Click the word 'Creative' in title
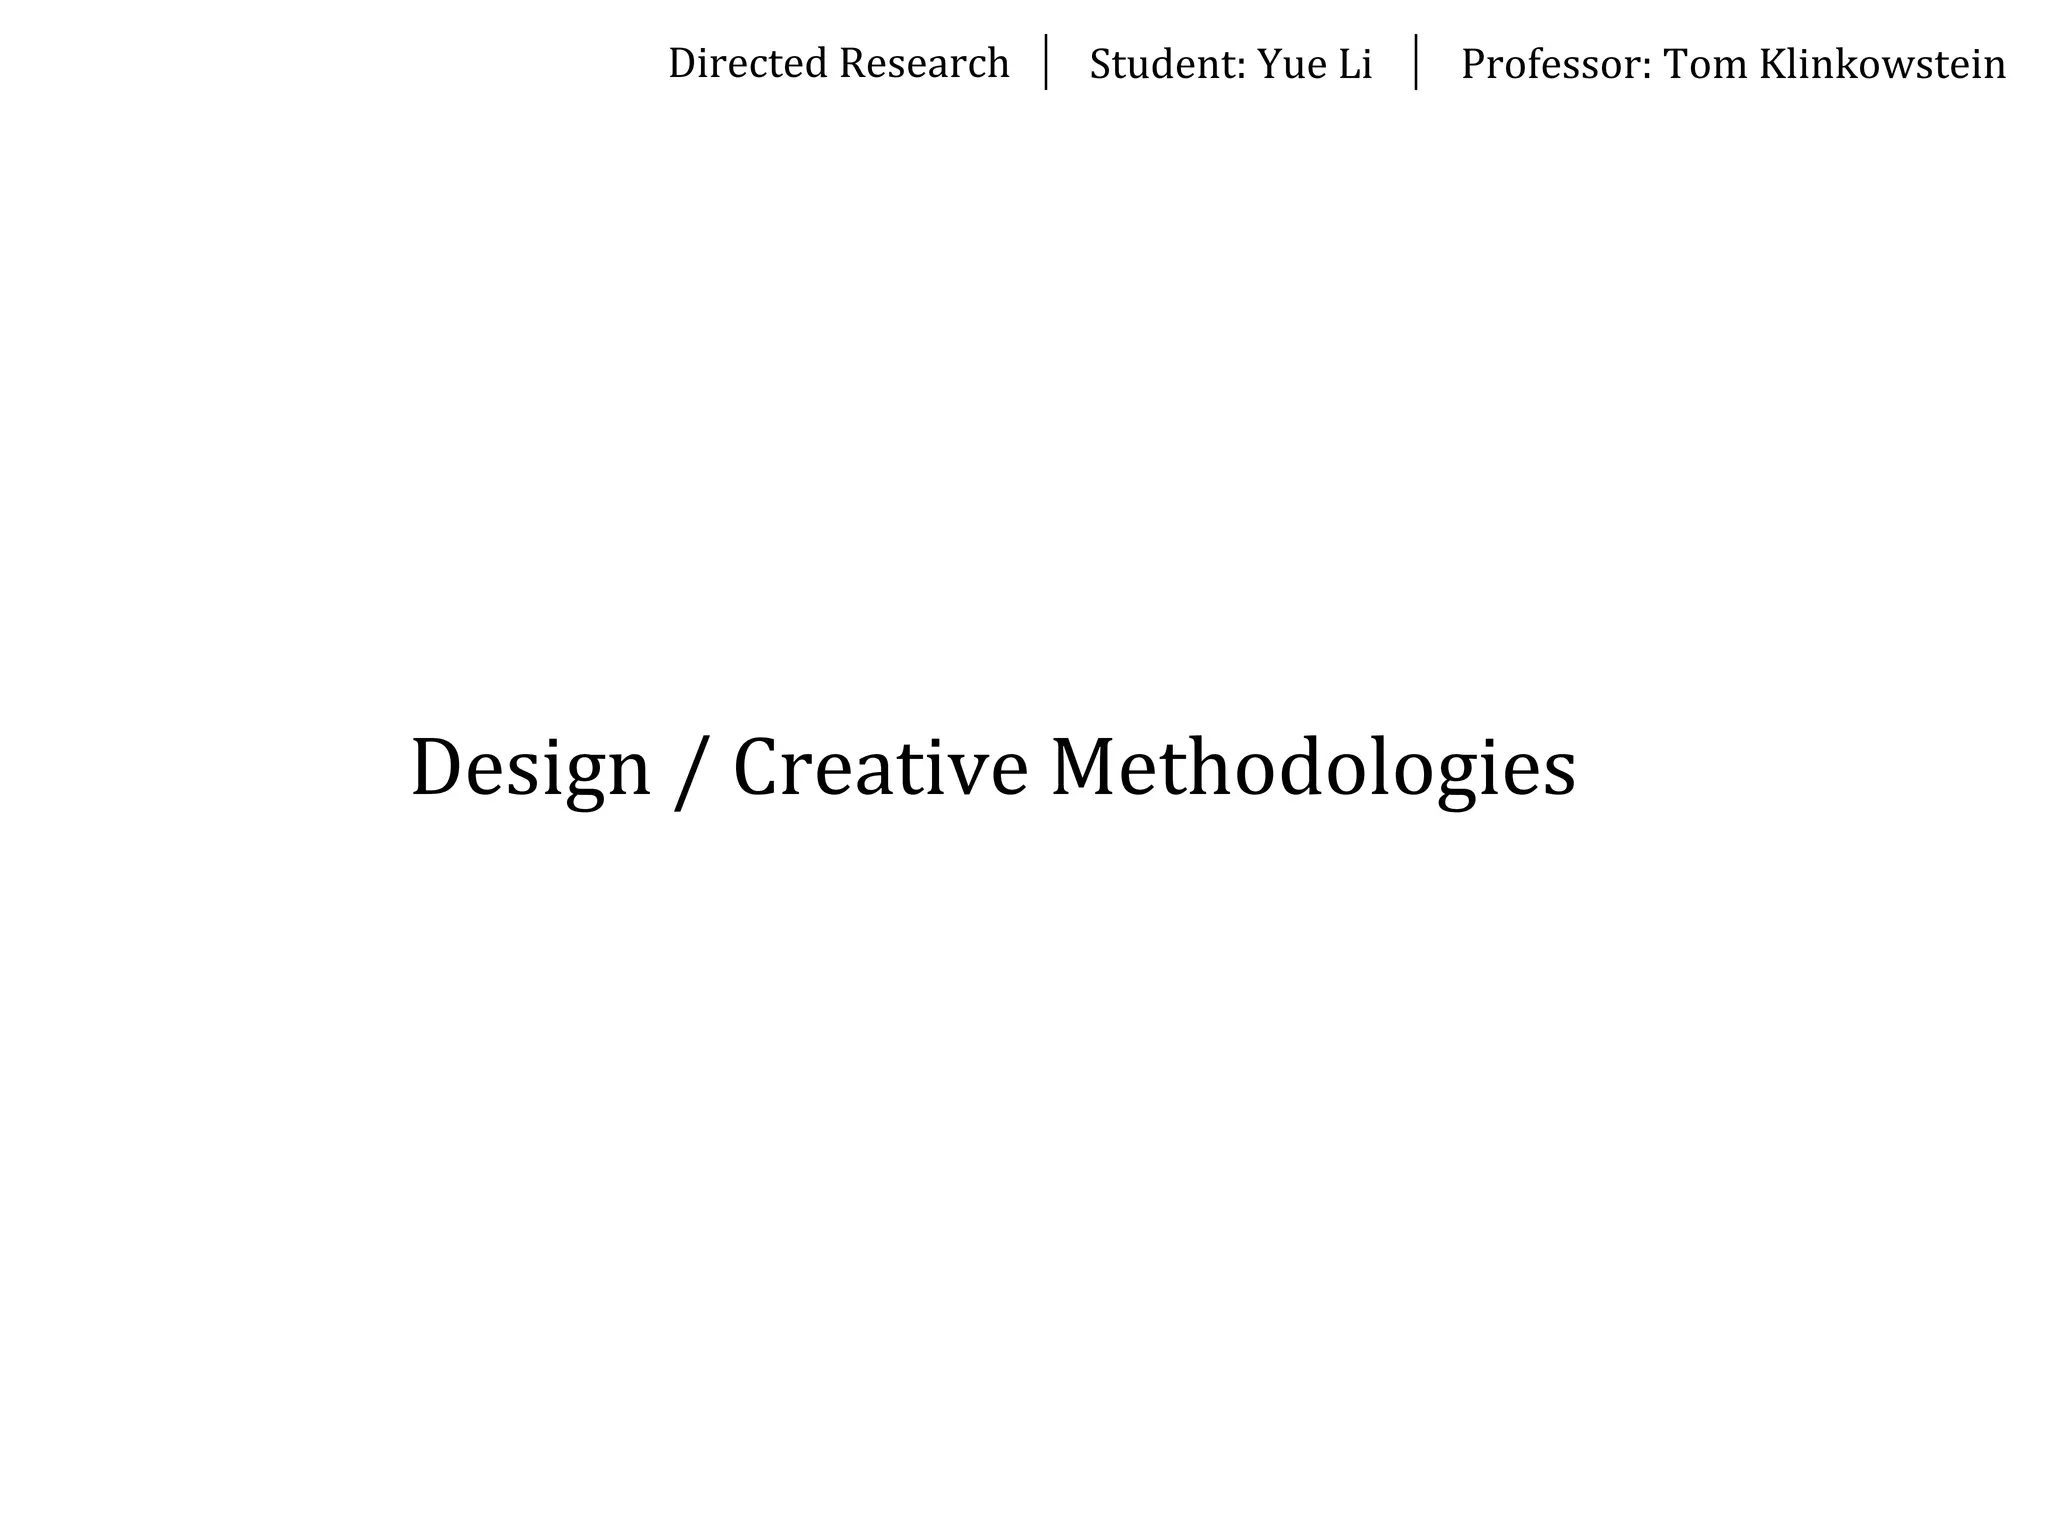The height and width of the screenshot is (1536, 2048). (880, 768)
